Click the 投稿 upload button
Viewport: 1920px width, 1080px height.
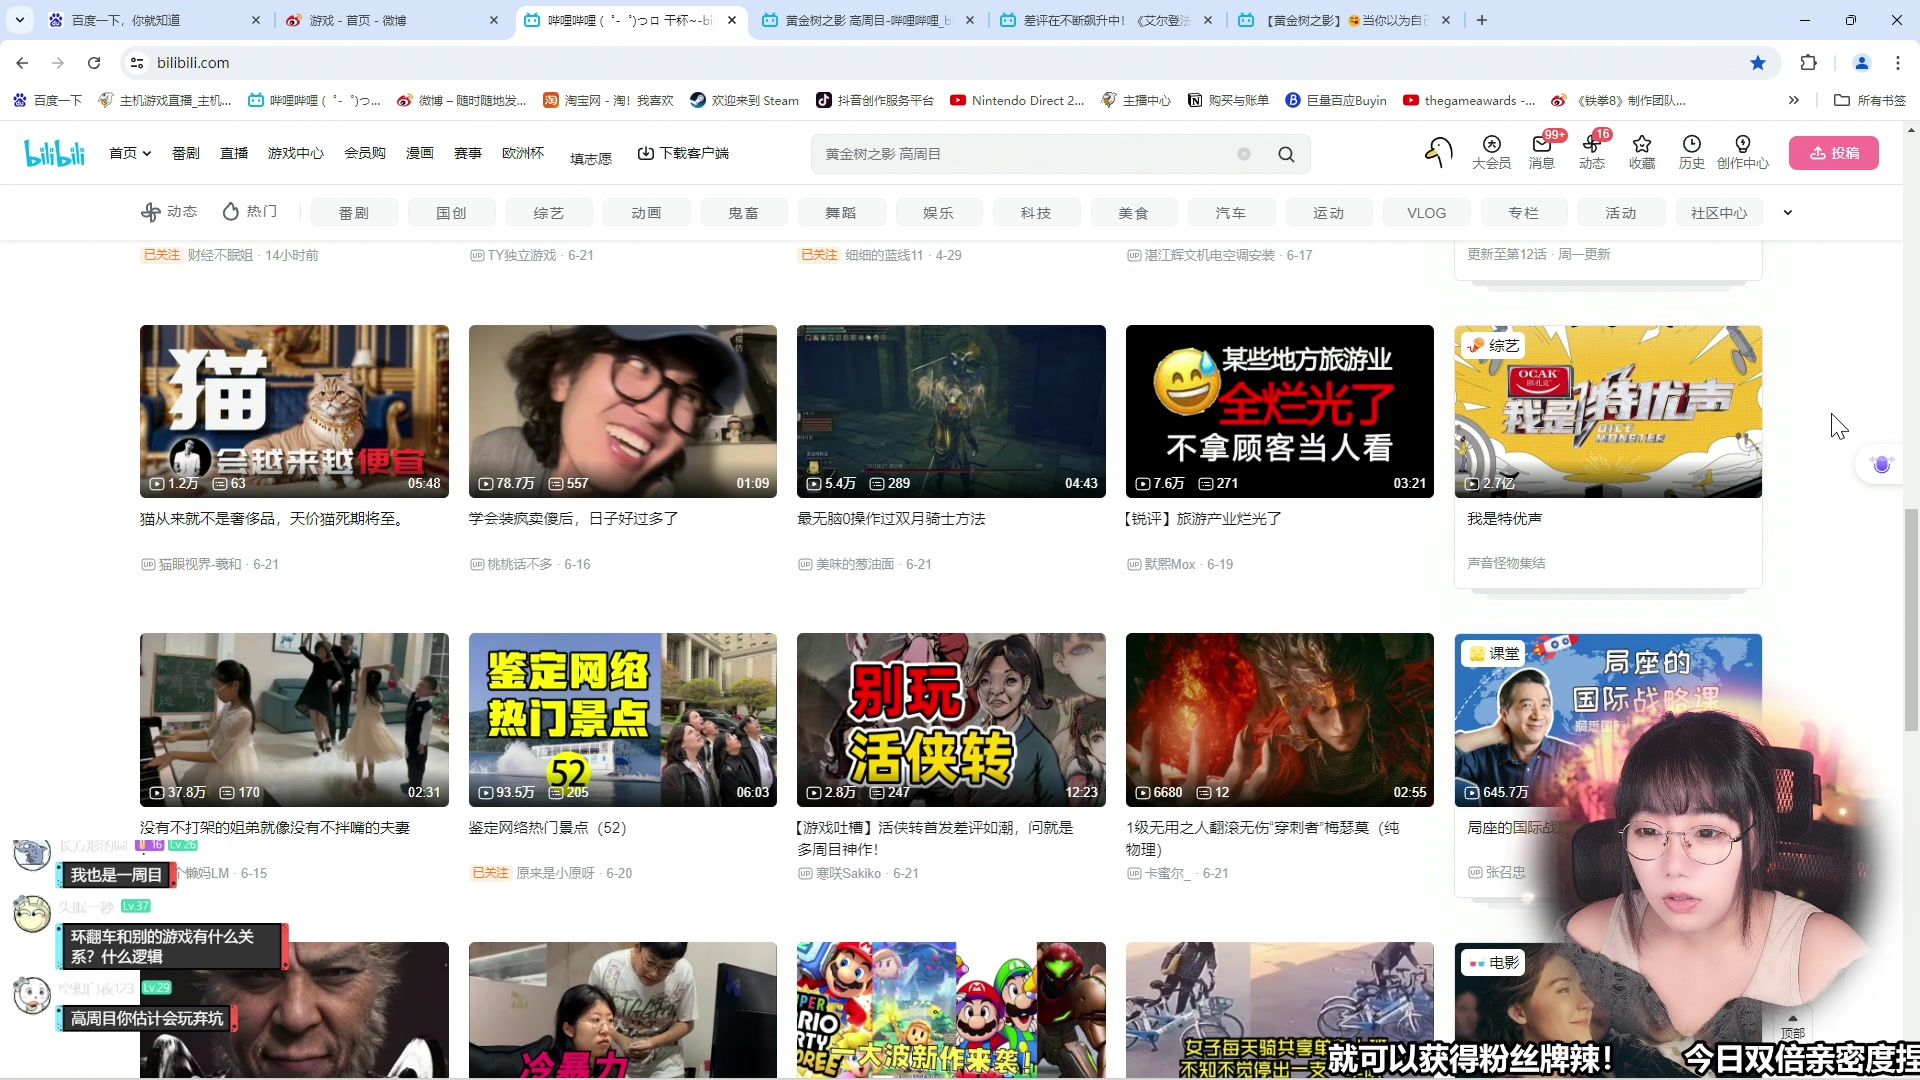pos(1834,153)
